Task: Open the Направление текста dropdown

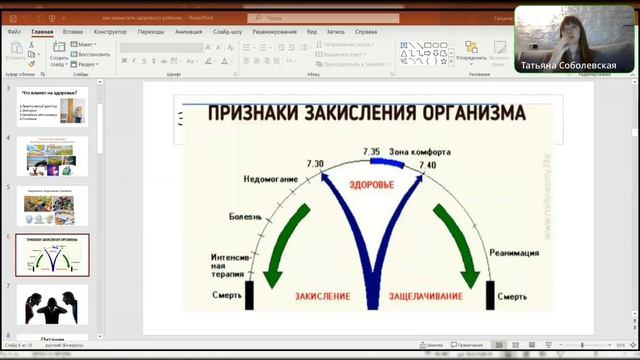Action: 345,44
